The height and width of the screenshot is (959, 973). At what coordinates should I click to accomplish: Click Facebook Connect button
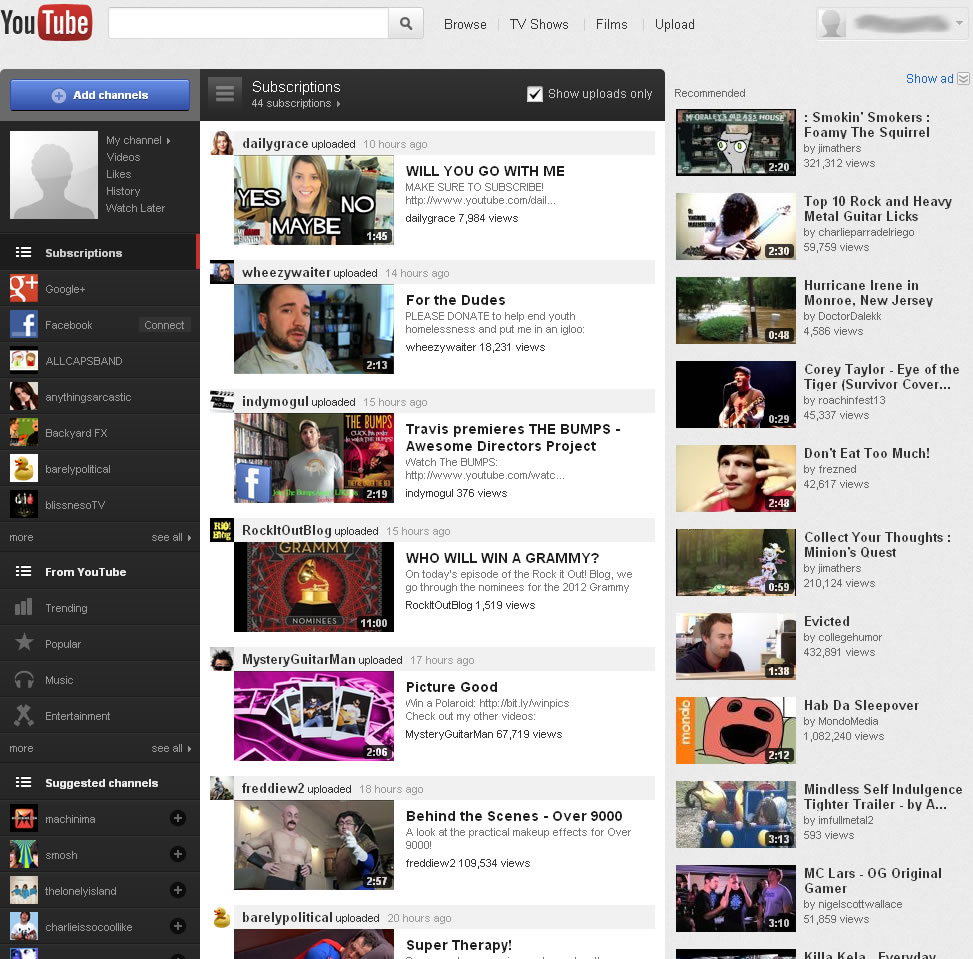point(164,325)
